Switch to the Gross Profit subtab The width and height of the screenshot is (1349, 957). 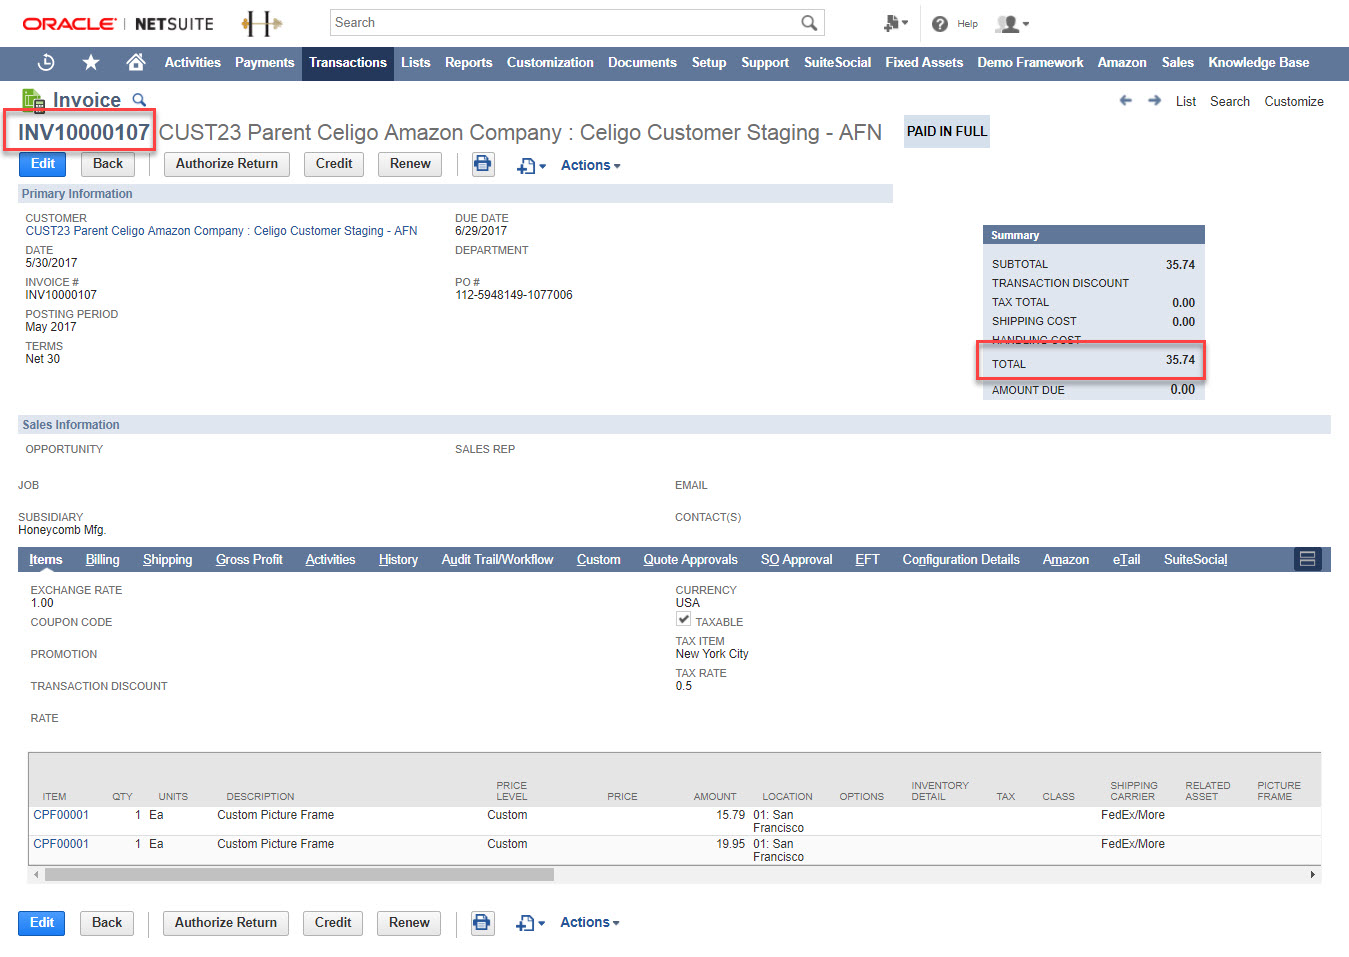coord(249,560)
